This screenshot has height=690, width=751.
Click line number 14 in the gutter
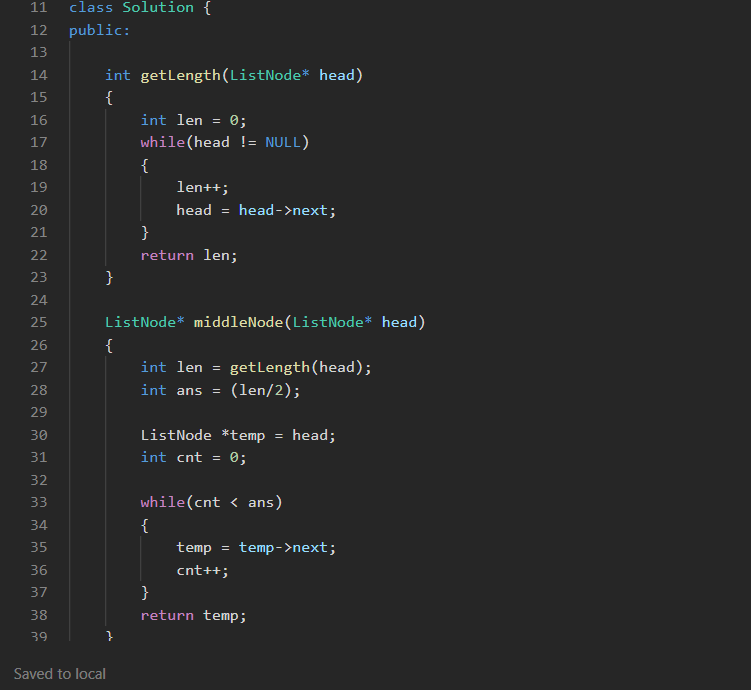pos(39,75)
